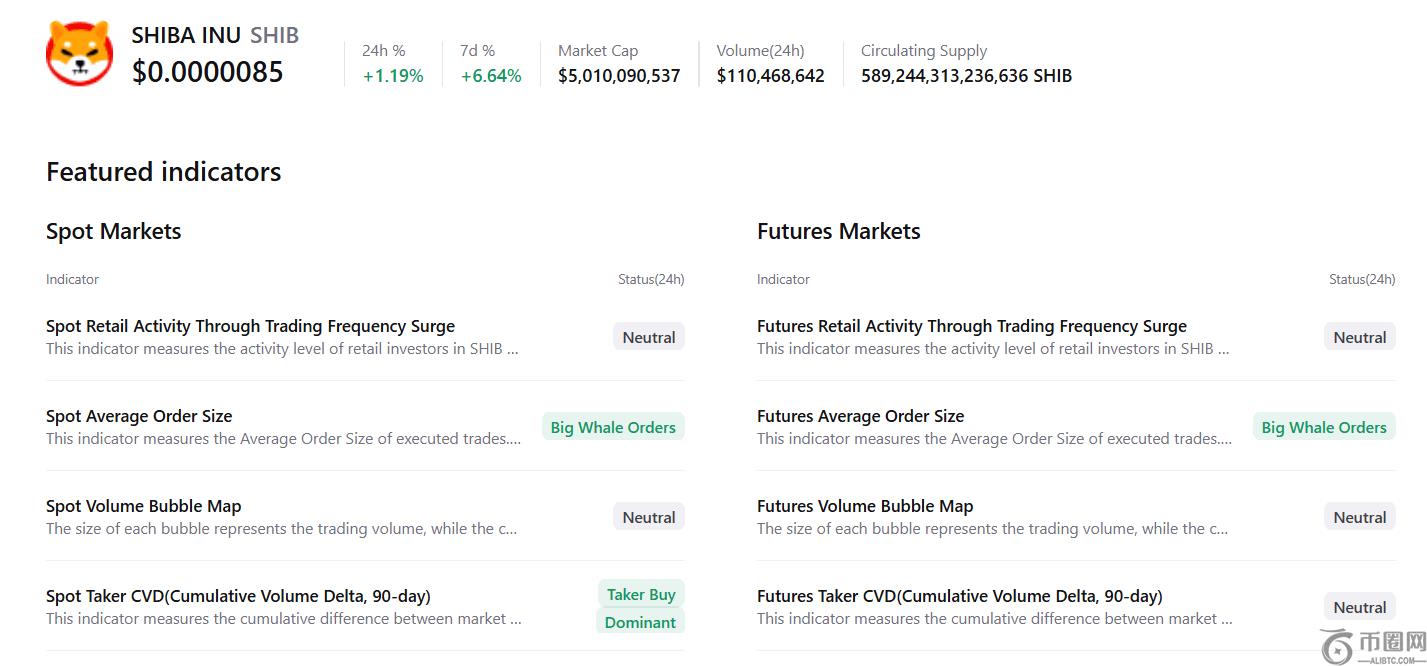Screen dimensions: 1427x666
Task: Click Neutral badge for Spot Volume Bubble Map
Action: (x=649, y=517)
